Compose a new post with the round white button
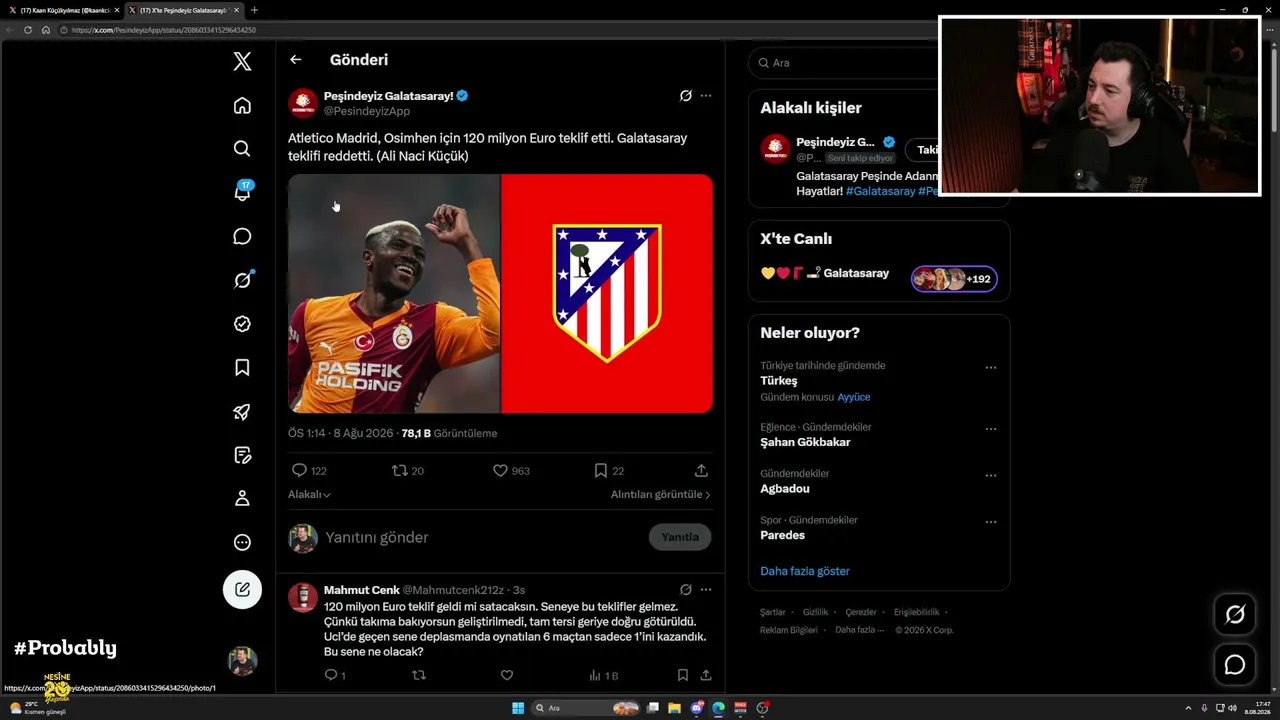This screenshot has height=720, width=1280. (242, 589)
